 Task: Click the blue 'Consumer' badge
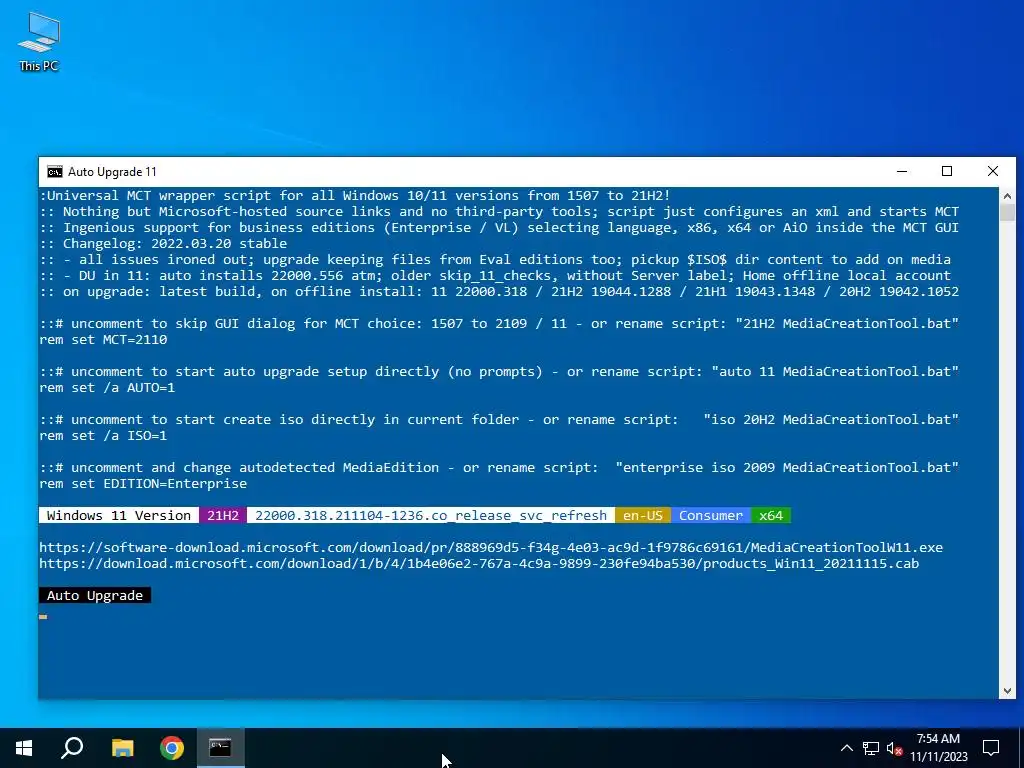pyautogui.click(x=711, y=515)
